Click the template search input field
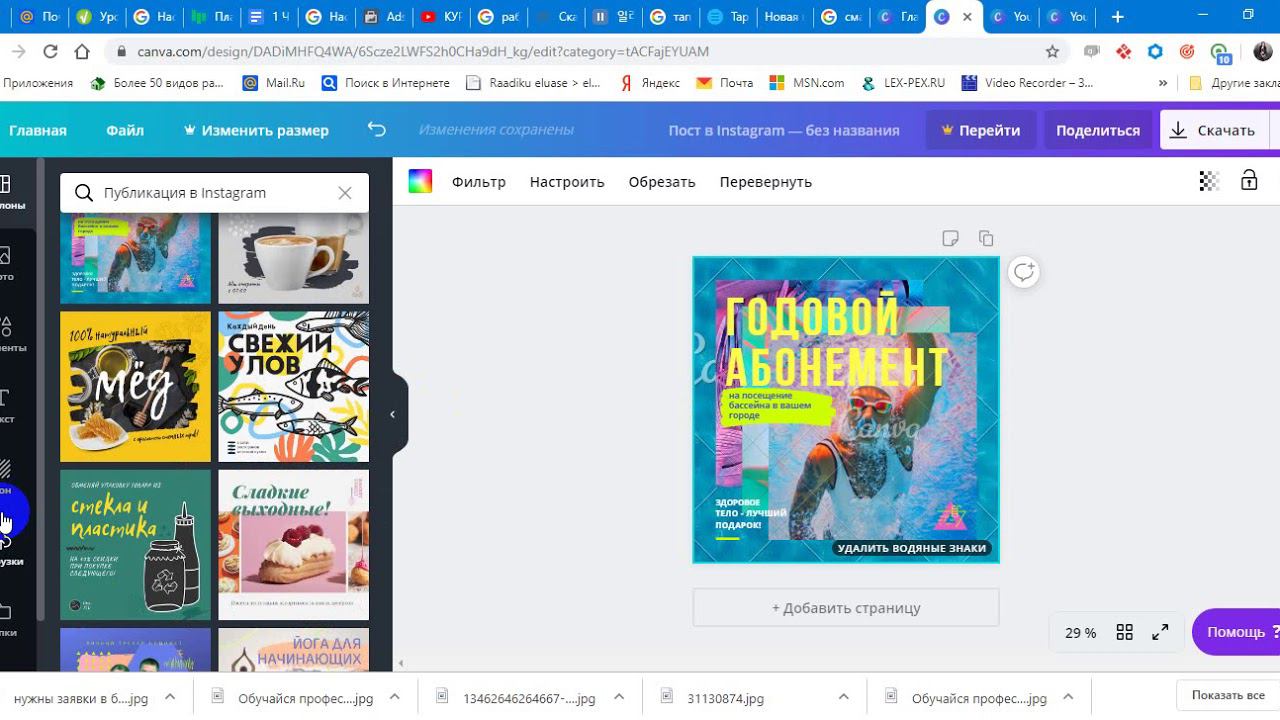Viewport: 1280px width, 720px height. tap(214, 193)
